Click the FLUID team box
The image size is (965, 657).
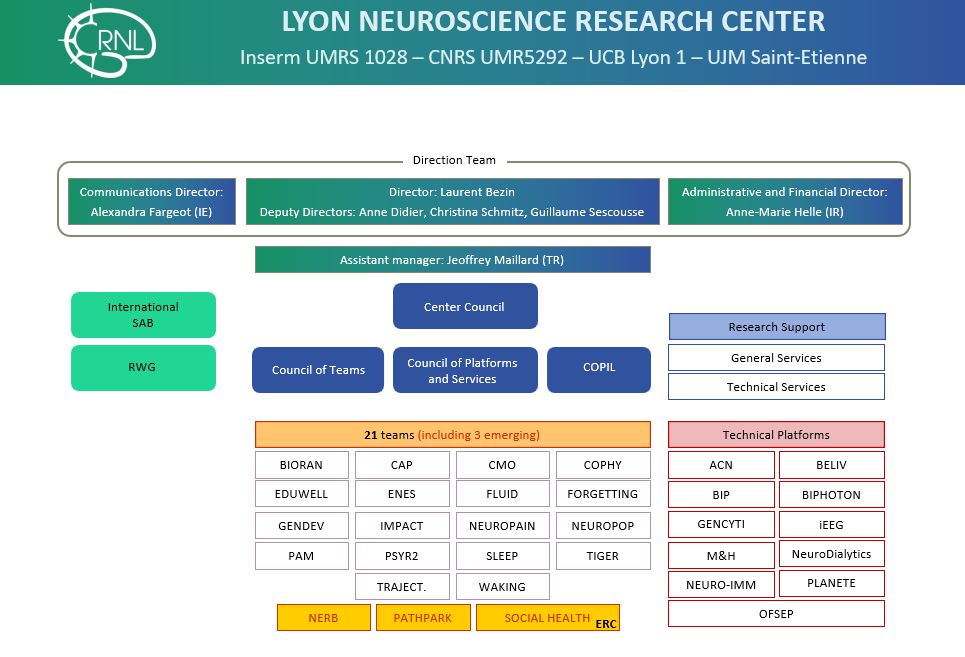coord(502,494)
